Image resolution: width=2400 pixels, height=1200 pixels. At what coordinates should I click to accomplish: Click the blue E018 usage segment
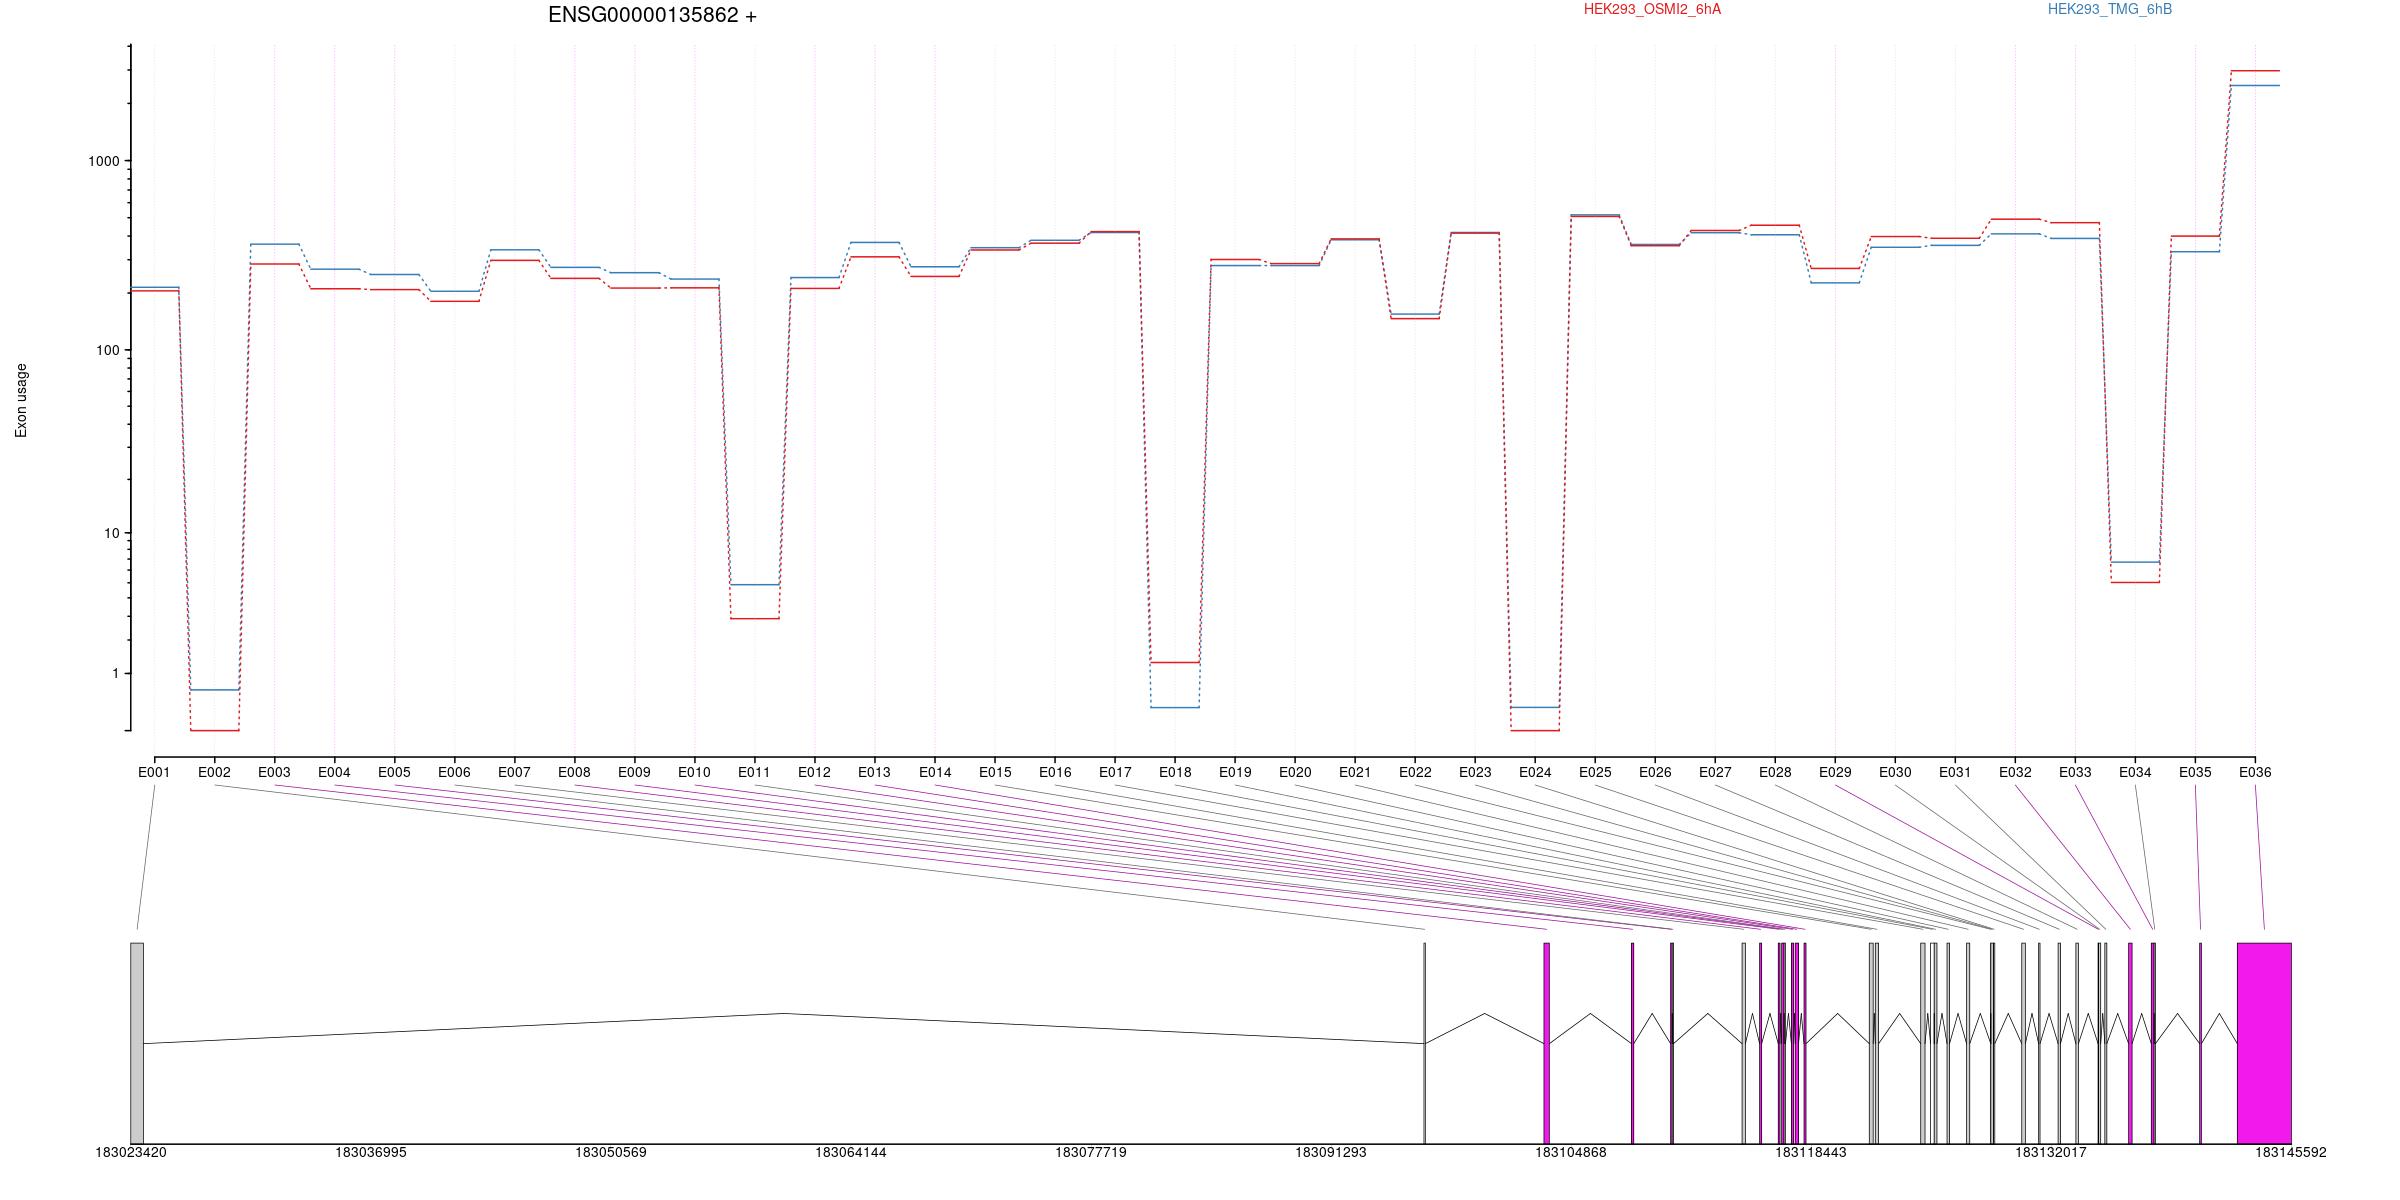click(1175, 707)
